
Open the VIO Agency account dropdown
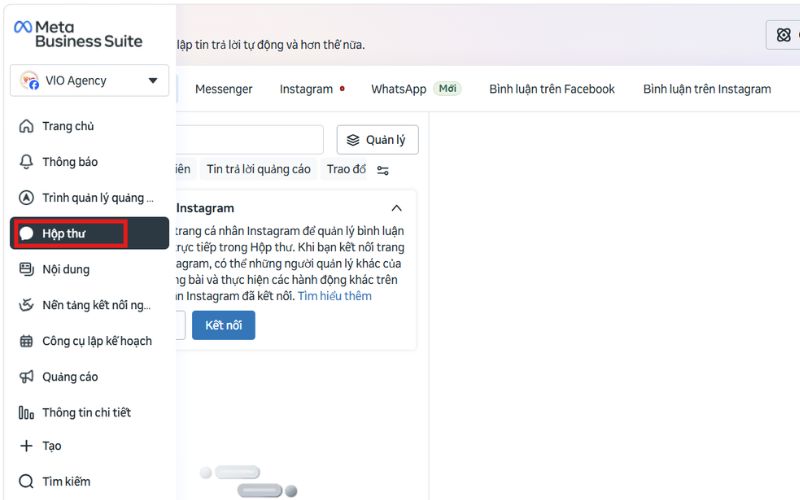coord(89,81)
